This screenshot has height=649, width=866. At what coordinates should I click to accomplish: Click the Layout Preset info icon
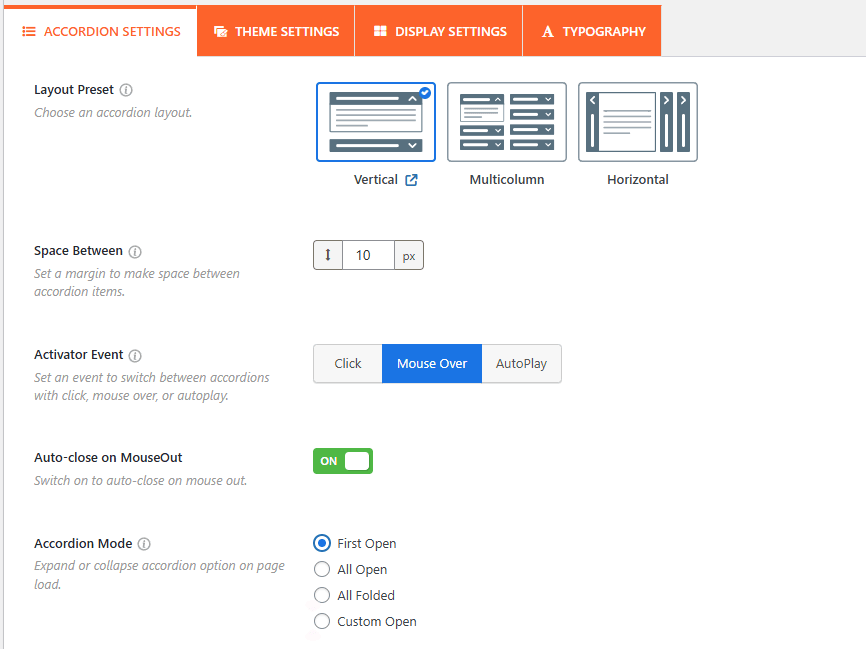(x=126, y=90)
